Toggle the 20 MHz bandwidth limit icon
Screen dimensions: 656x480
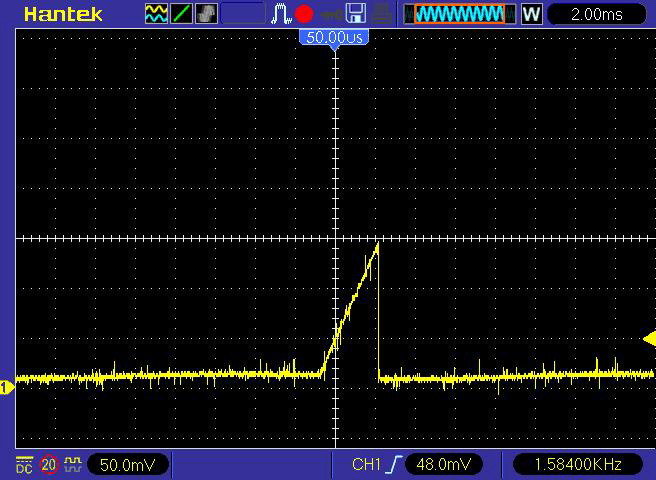click(49, 464)
